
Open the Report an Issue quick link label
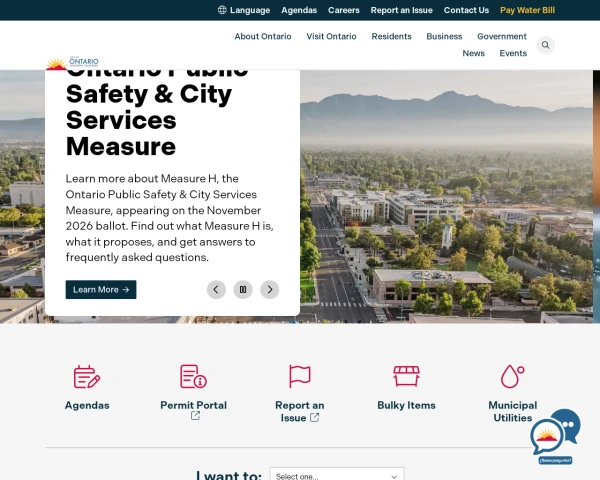click(300, 411)
